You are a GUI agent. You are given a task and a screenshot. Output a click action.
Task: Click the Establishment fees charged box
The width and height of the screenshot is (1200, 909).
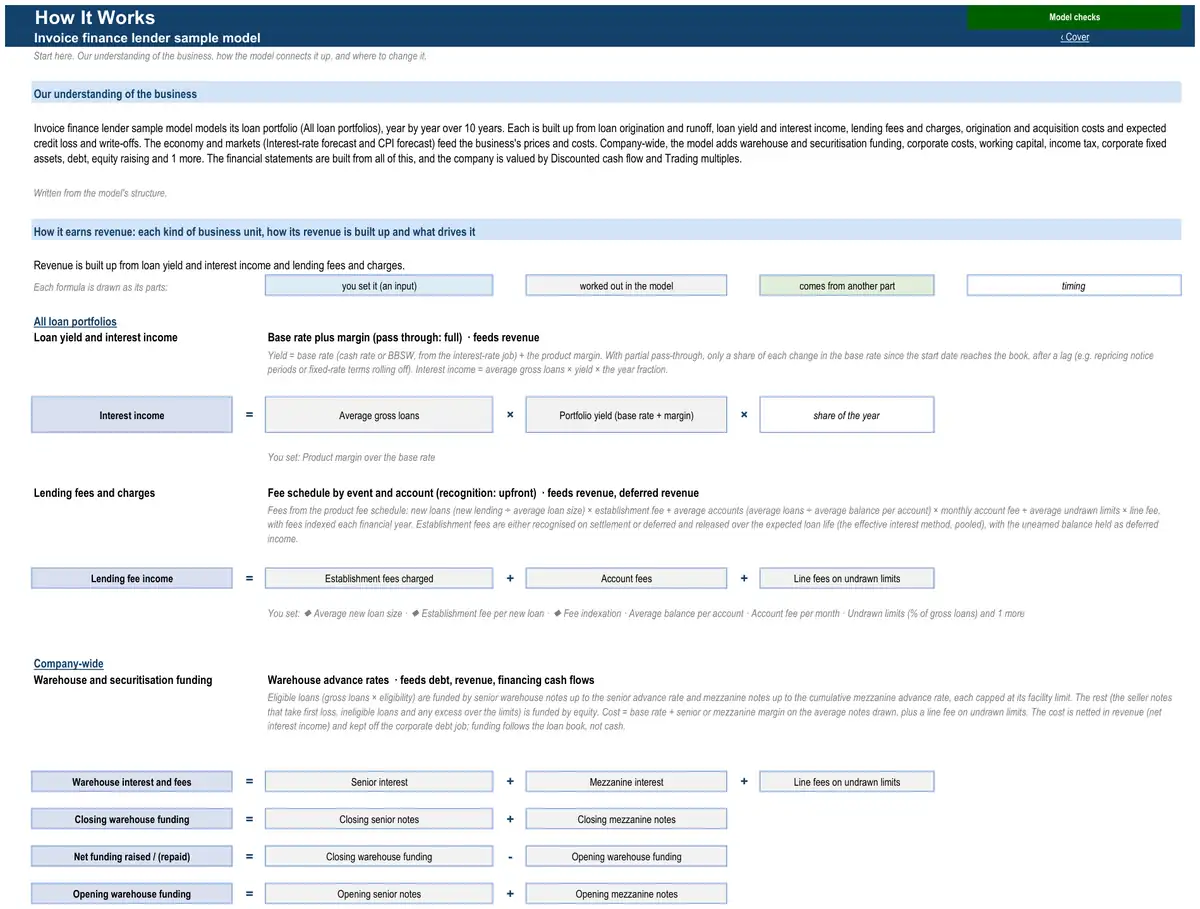tap(379, 578)
